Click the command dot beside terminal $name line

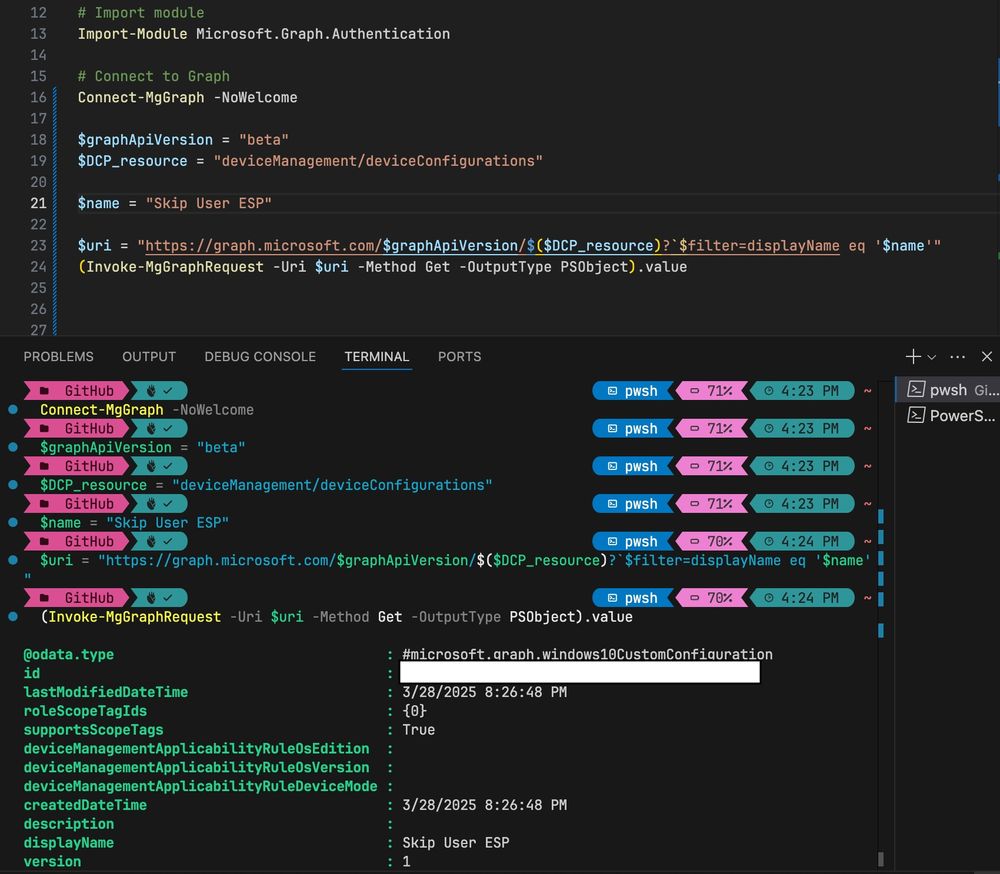point(13,522)
